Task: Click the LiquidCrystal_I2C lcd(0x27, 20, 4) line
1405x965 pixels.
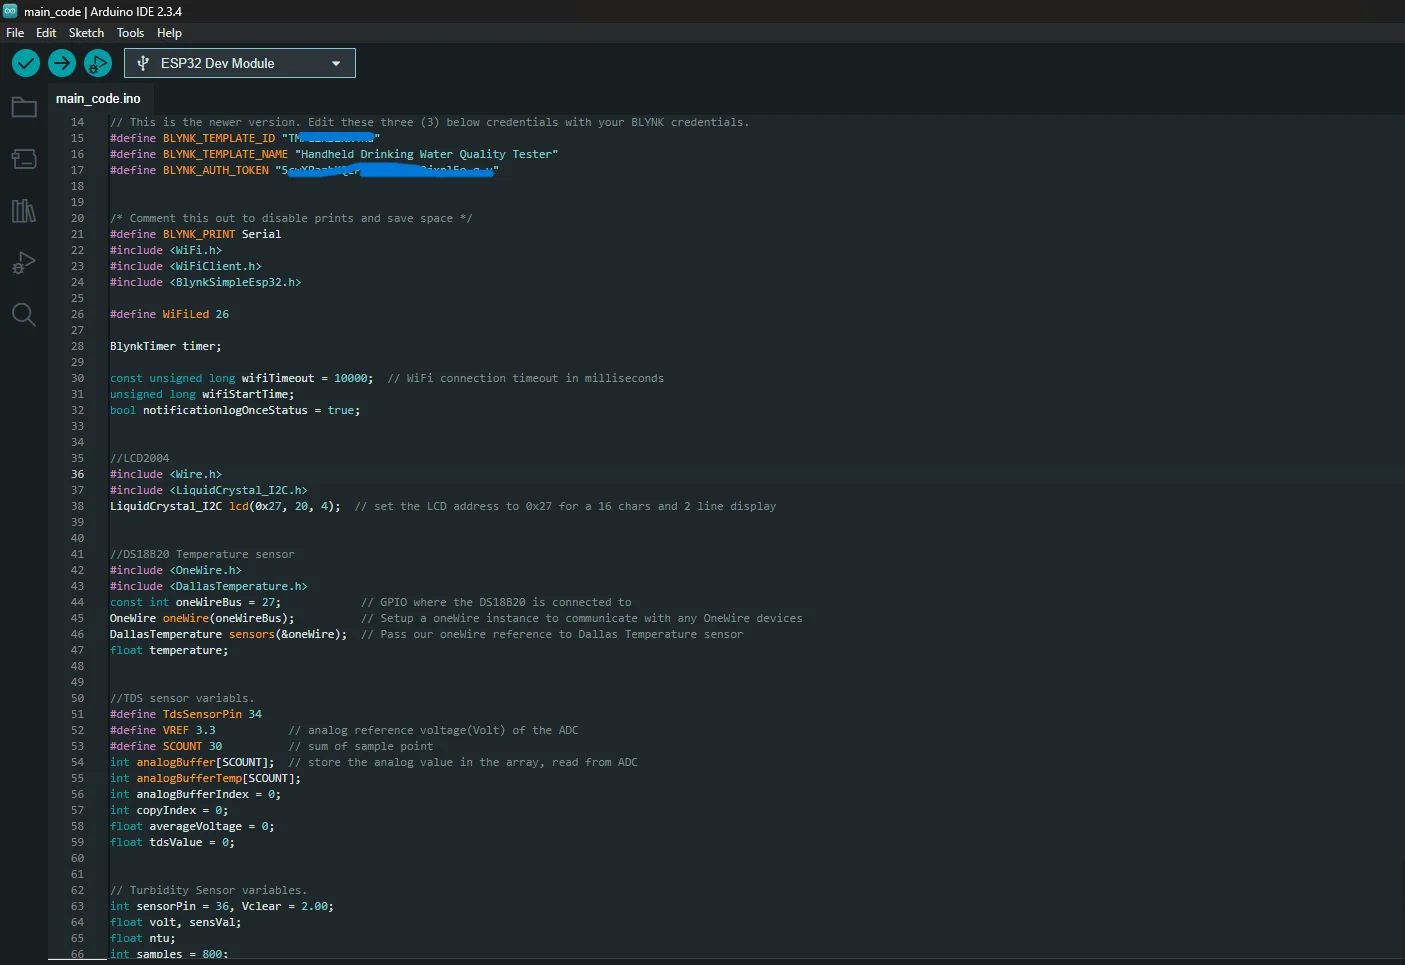Action: (x=225, y=506)
